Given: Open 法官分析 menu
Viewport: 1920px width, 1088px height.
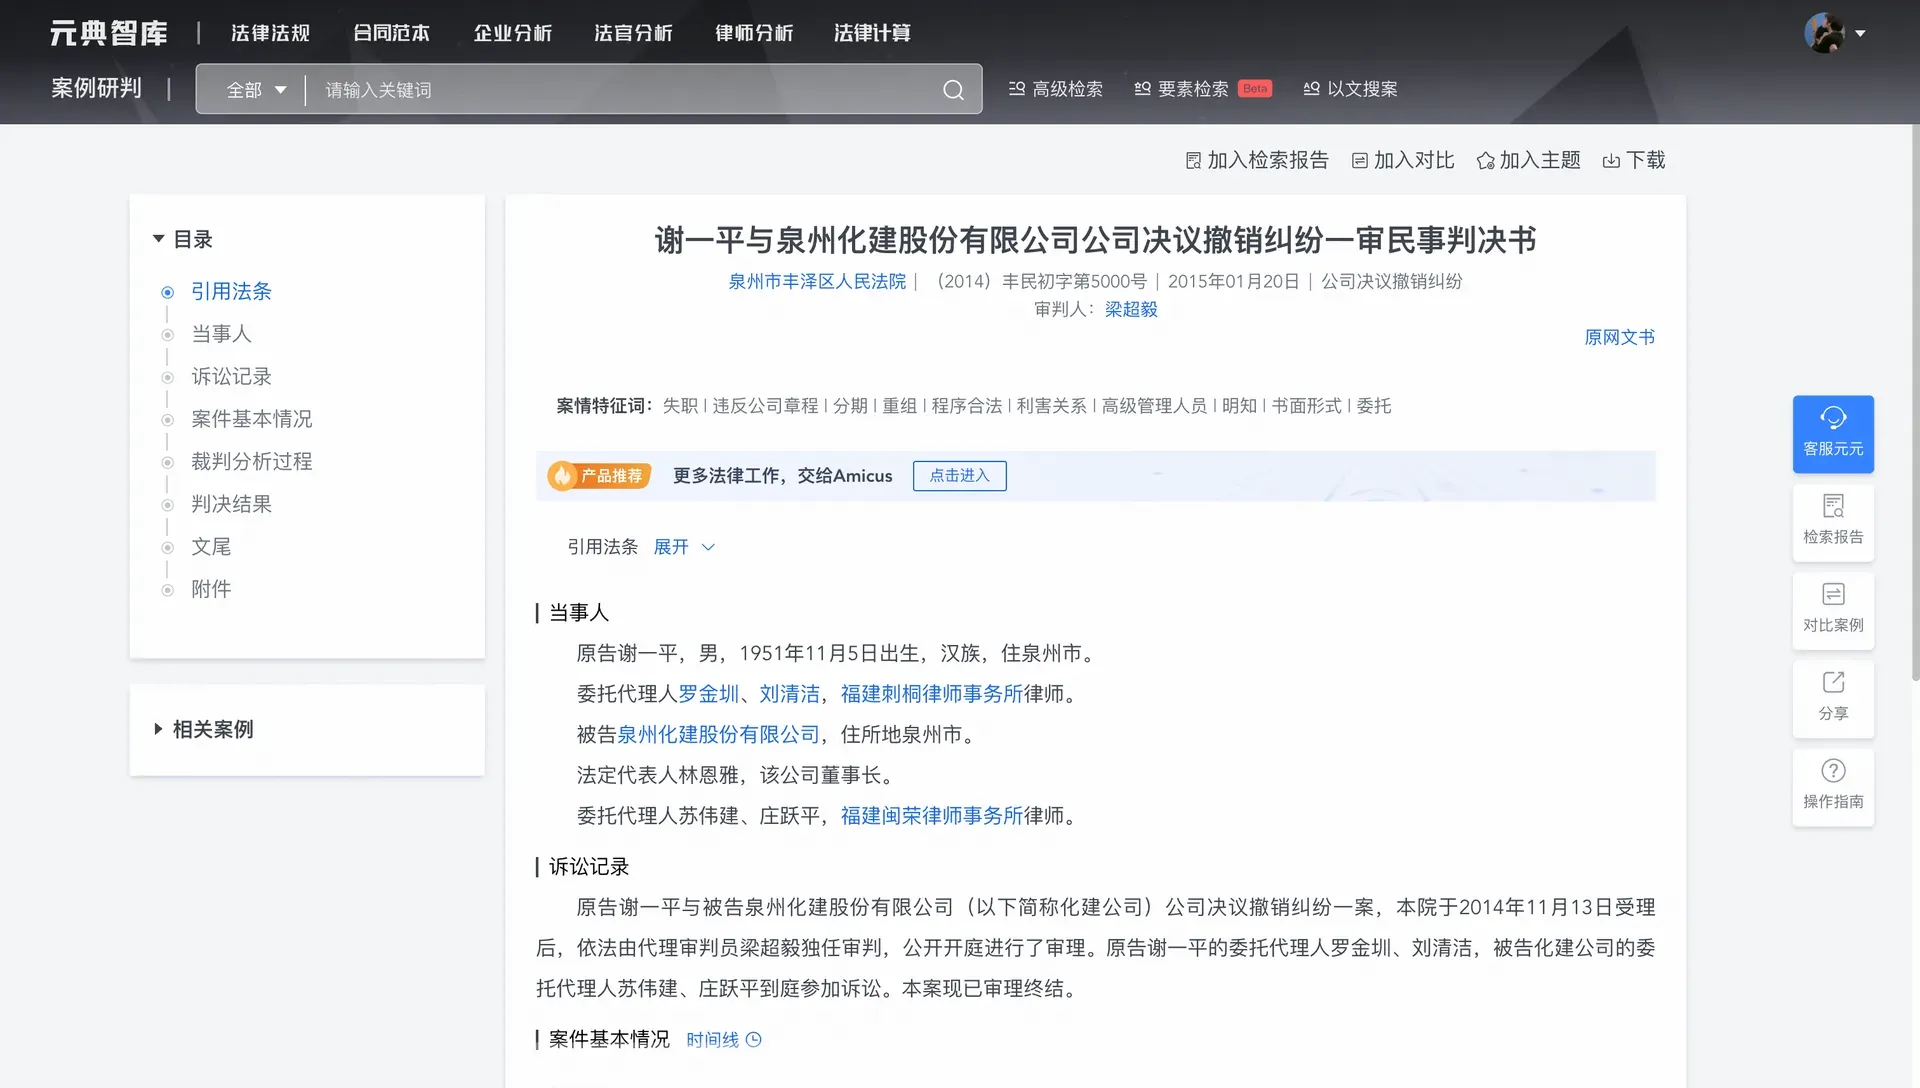Looking at the screenshot, I should pyautogui.click(x=633, y=33).
